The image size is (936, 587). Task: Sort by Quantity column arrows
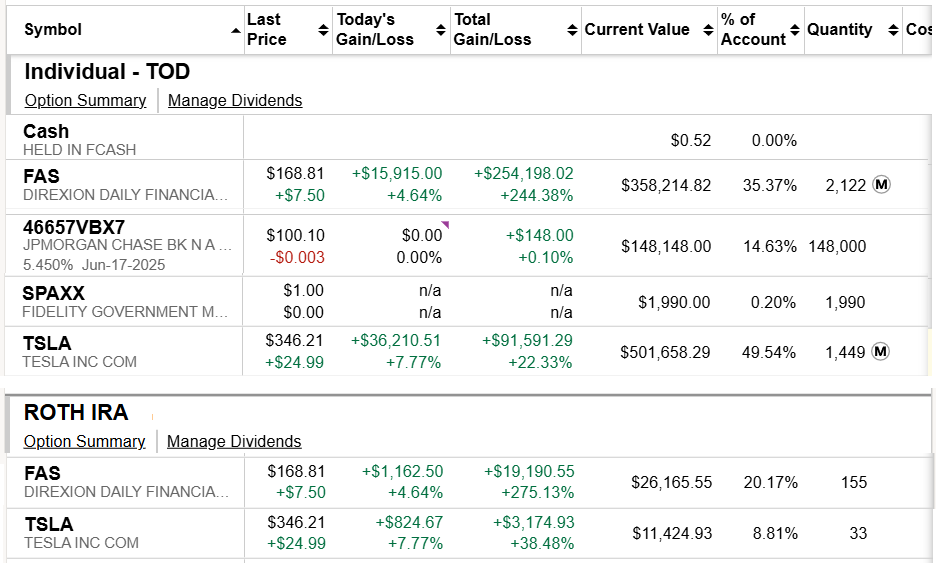pyautogui.click(x=893, y=30)
